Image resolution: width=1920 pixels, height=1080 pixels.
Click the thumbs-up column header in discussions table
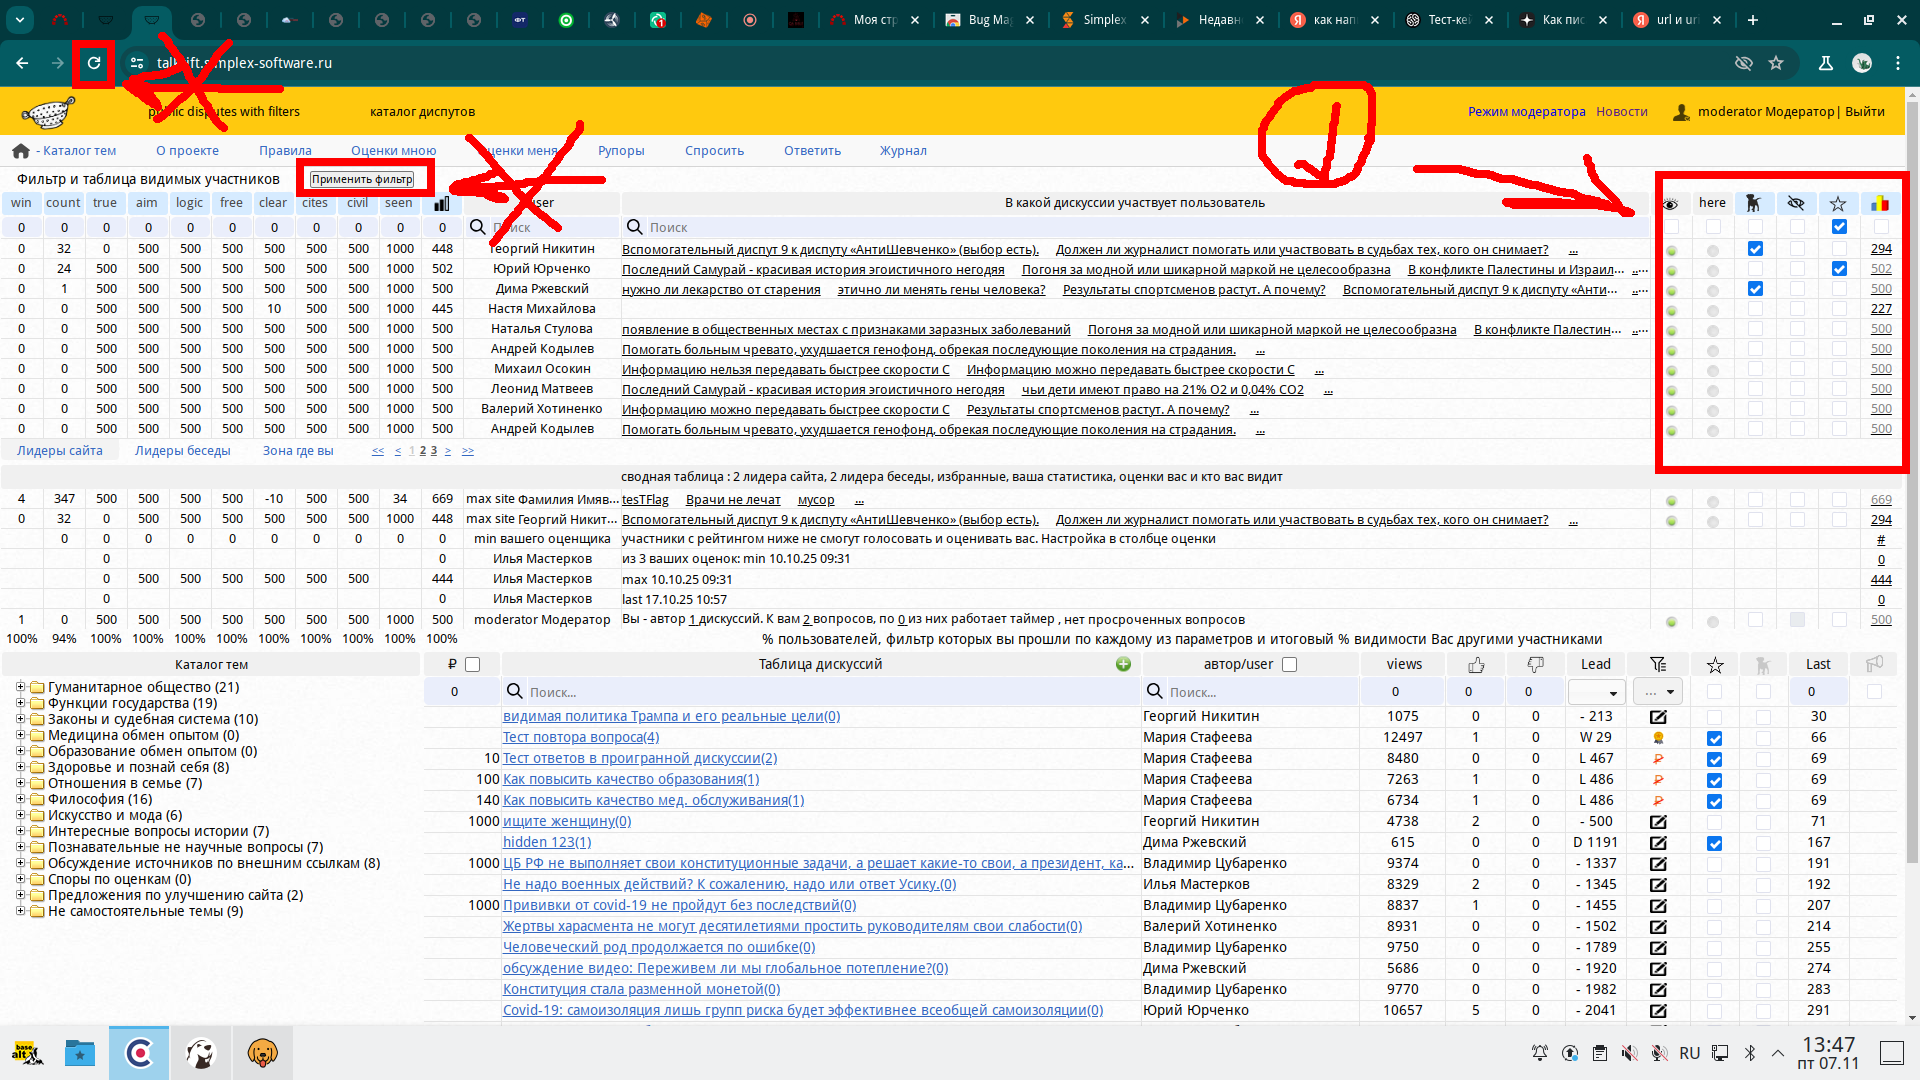pyautogui.click(x=1476, y=665)
